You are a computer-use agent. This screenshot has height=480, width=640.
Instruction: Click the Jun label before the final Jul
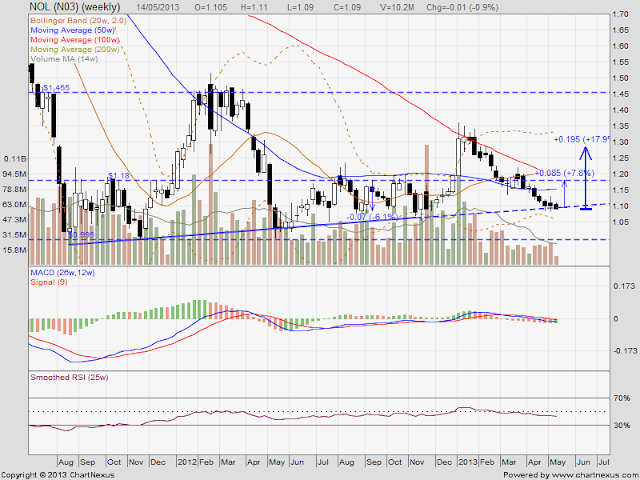(583, 462)
